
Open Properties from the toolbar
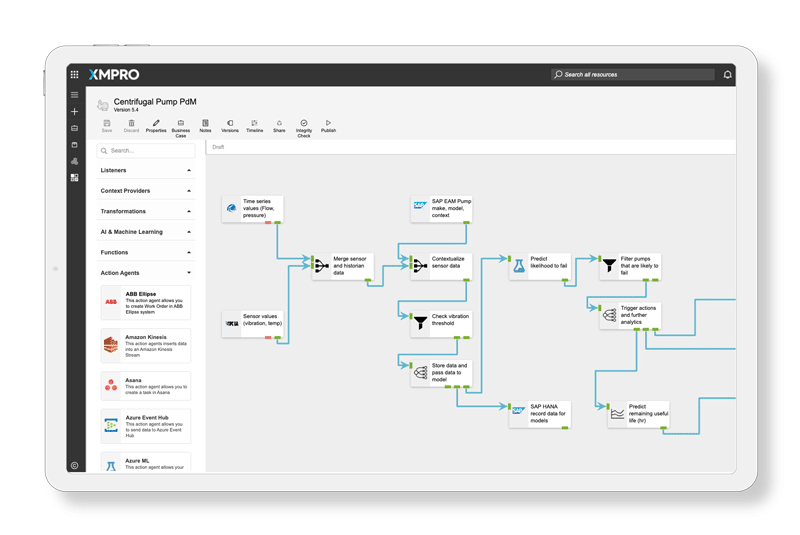tap(156, 126)
